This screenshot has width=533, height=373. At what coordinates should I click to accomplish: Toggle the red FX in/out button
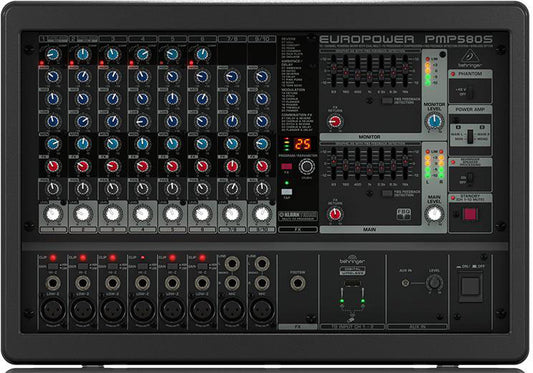click(x=286, y=166)
